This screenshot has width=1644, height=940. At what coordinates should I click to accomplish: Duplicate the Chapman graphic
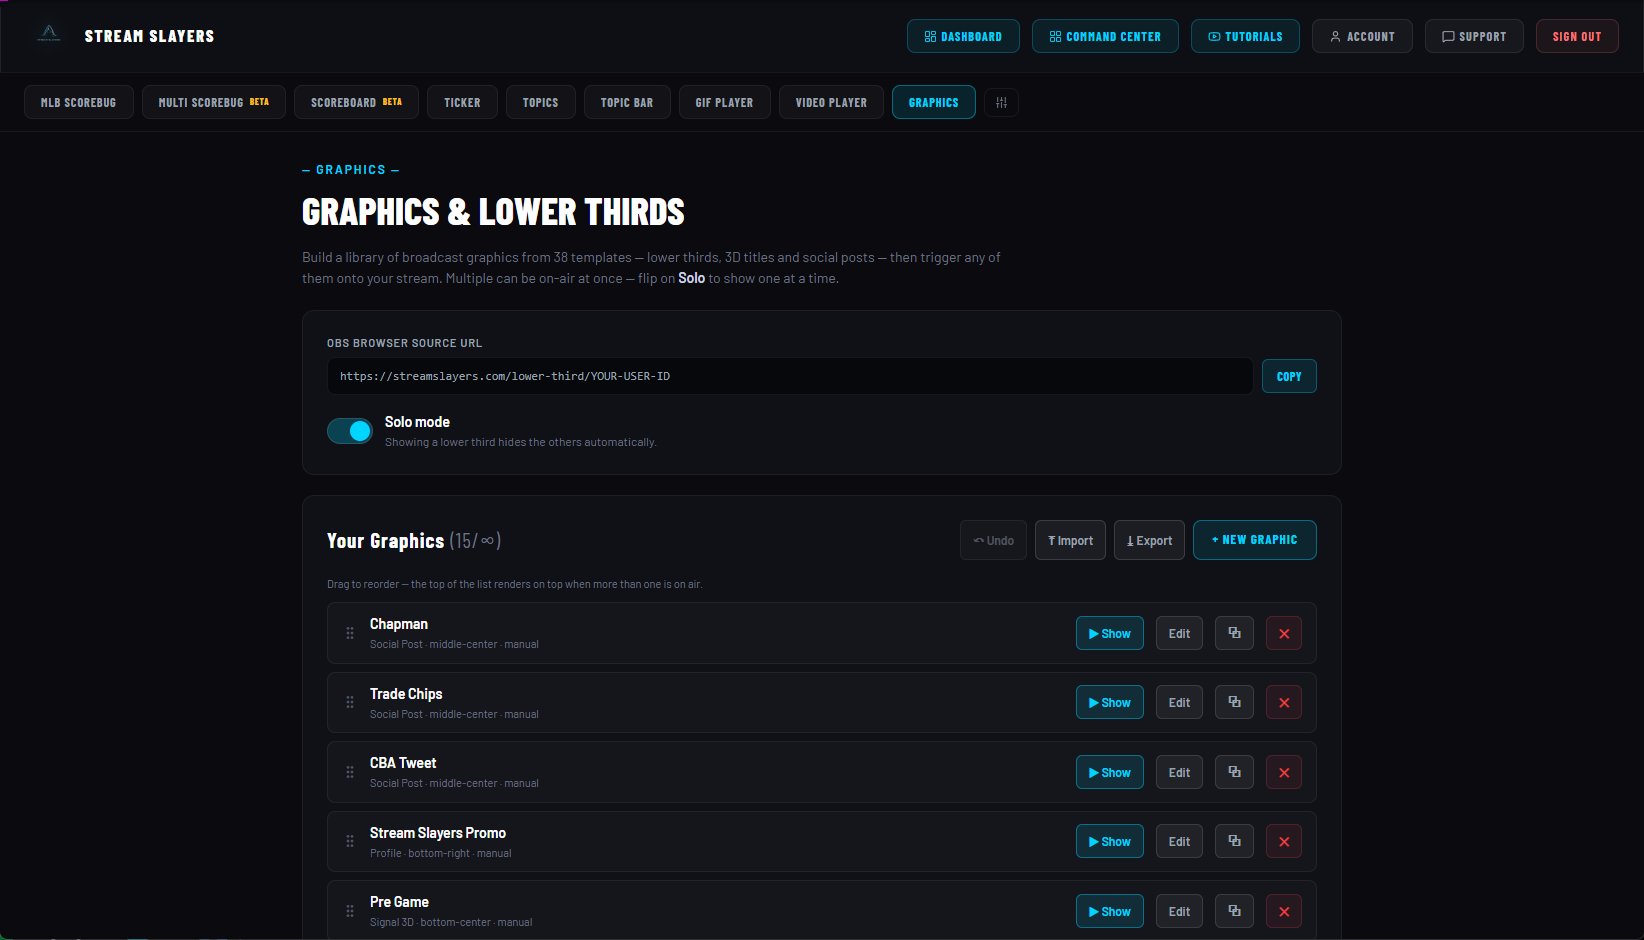(1234, 633)
